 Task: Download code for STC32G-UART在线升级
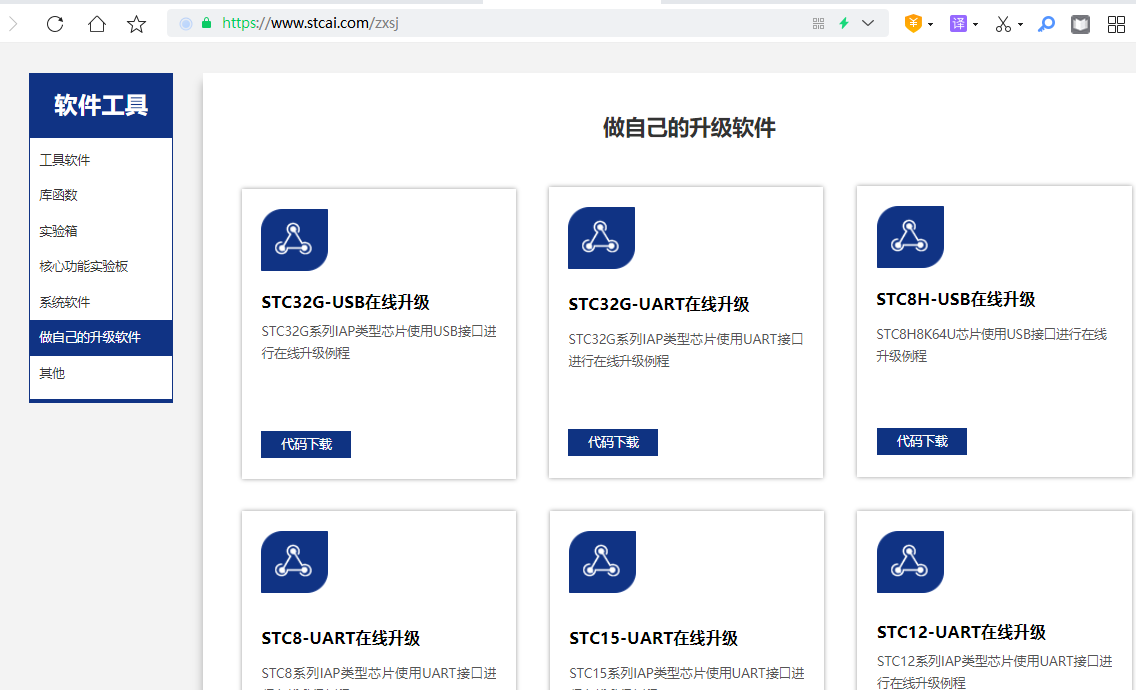(613, 442)
